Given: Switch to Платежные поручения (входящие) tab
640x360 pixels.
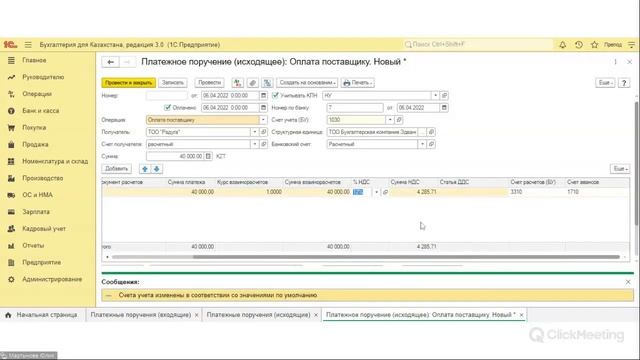Looking at the screenshot, I should click(x=140, y=315).
